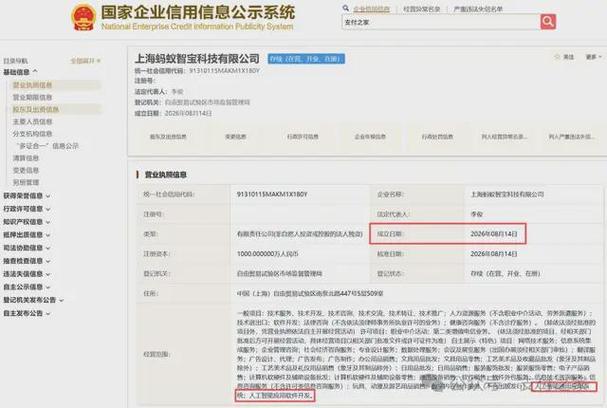Expand the 抵押出质信息 sidebar section
Viewport: 607px width, 408px height.
tap(27, 235)
